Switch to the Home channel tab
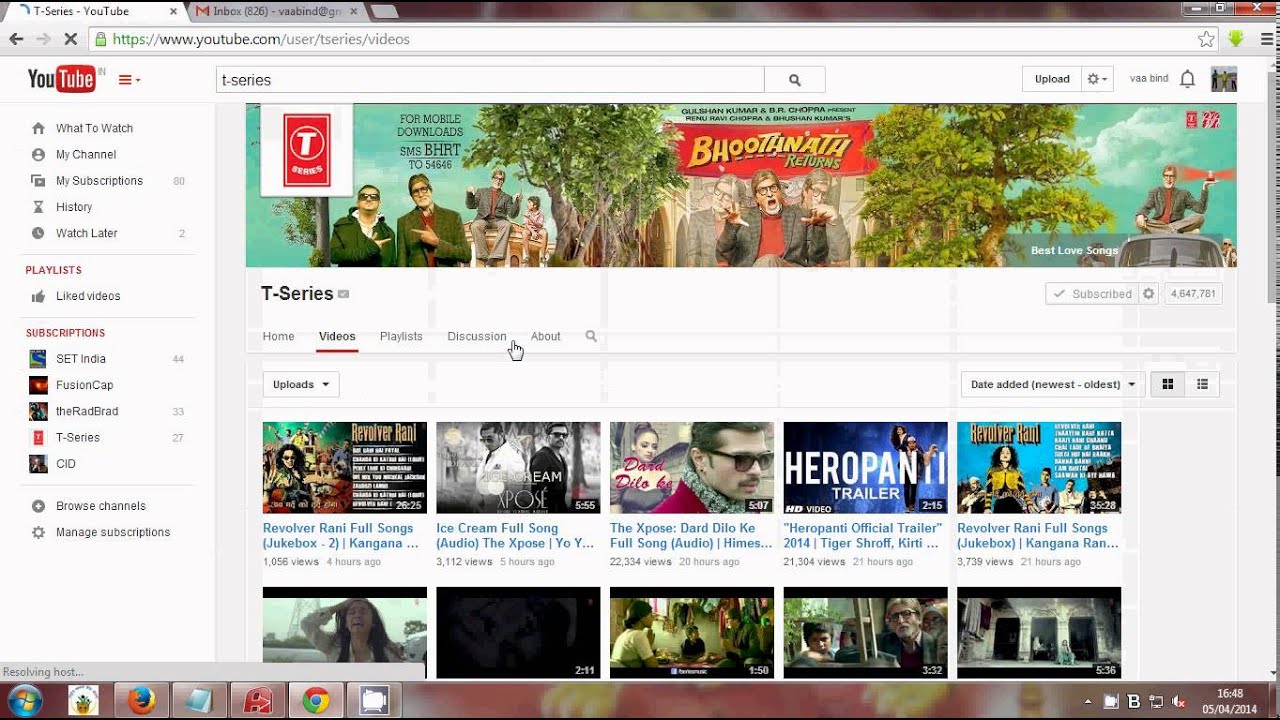This screenshot has height=720, width=1280. (x=278, y=336)
